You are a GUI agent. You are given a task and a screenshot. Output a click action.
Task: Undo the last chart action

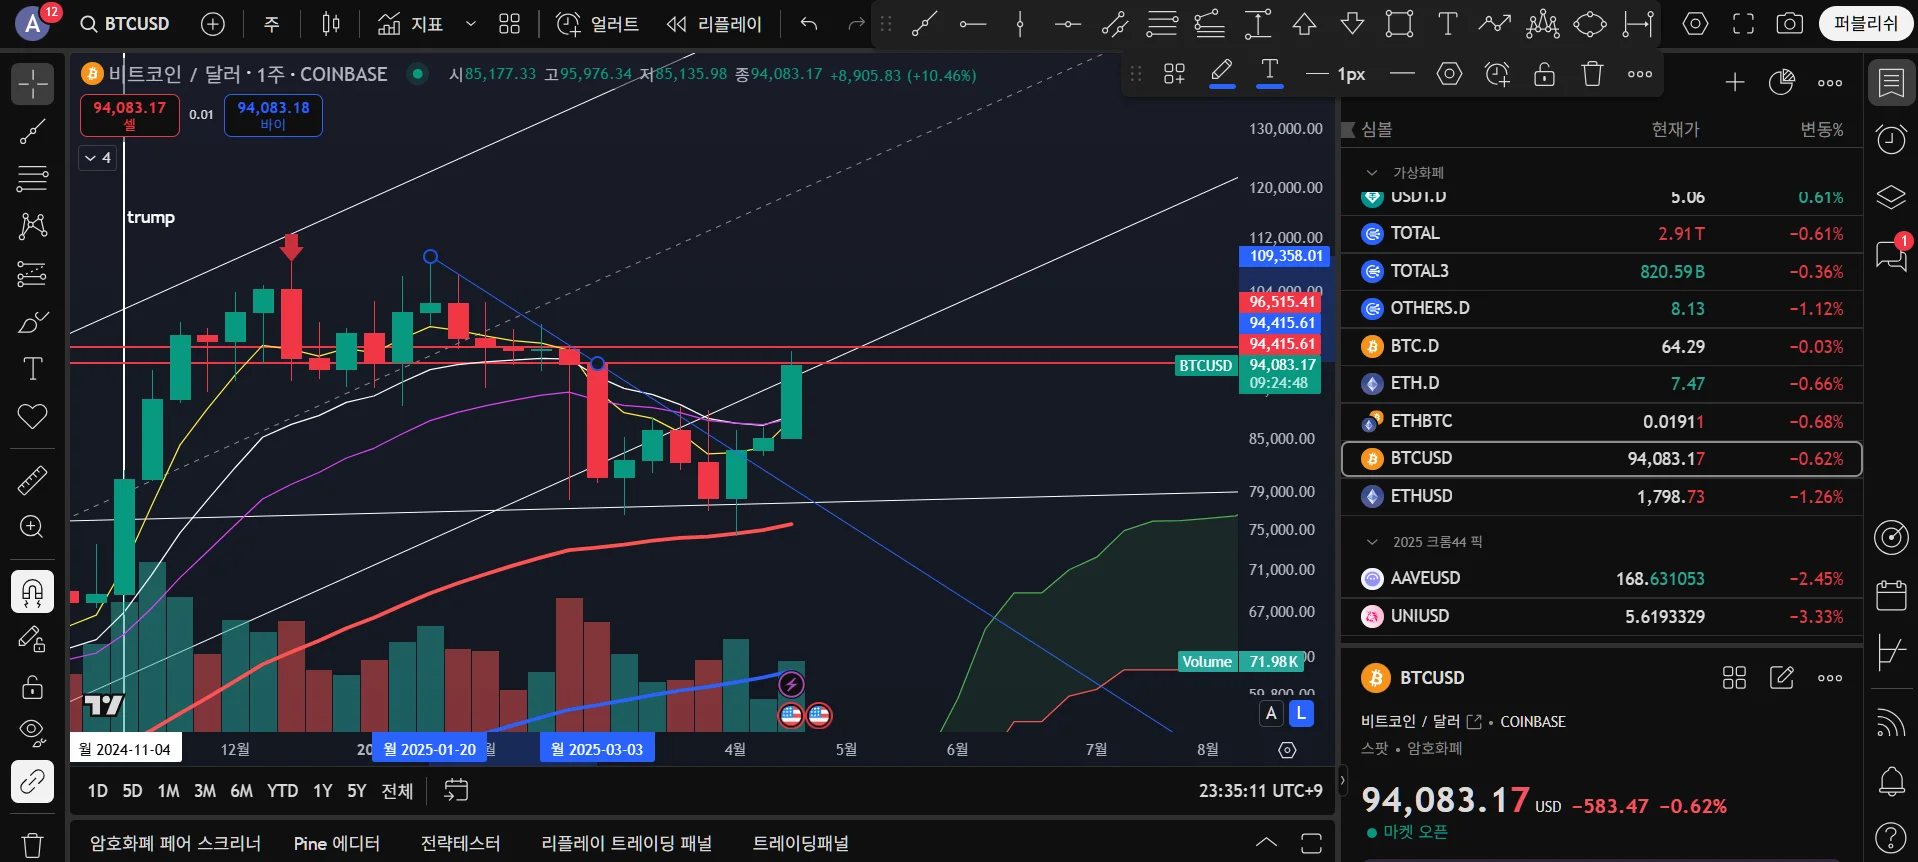point(809,24)
